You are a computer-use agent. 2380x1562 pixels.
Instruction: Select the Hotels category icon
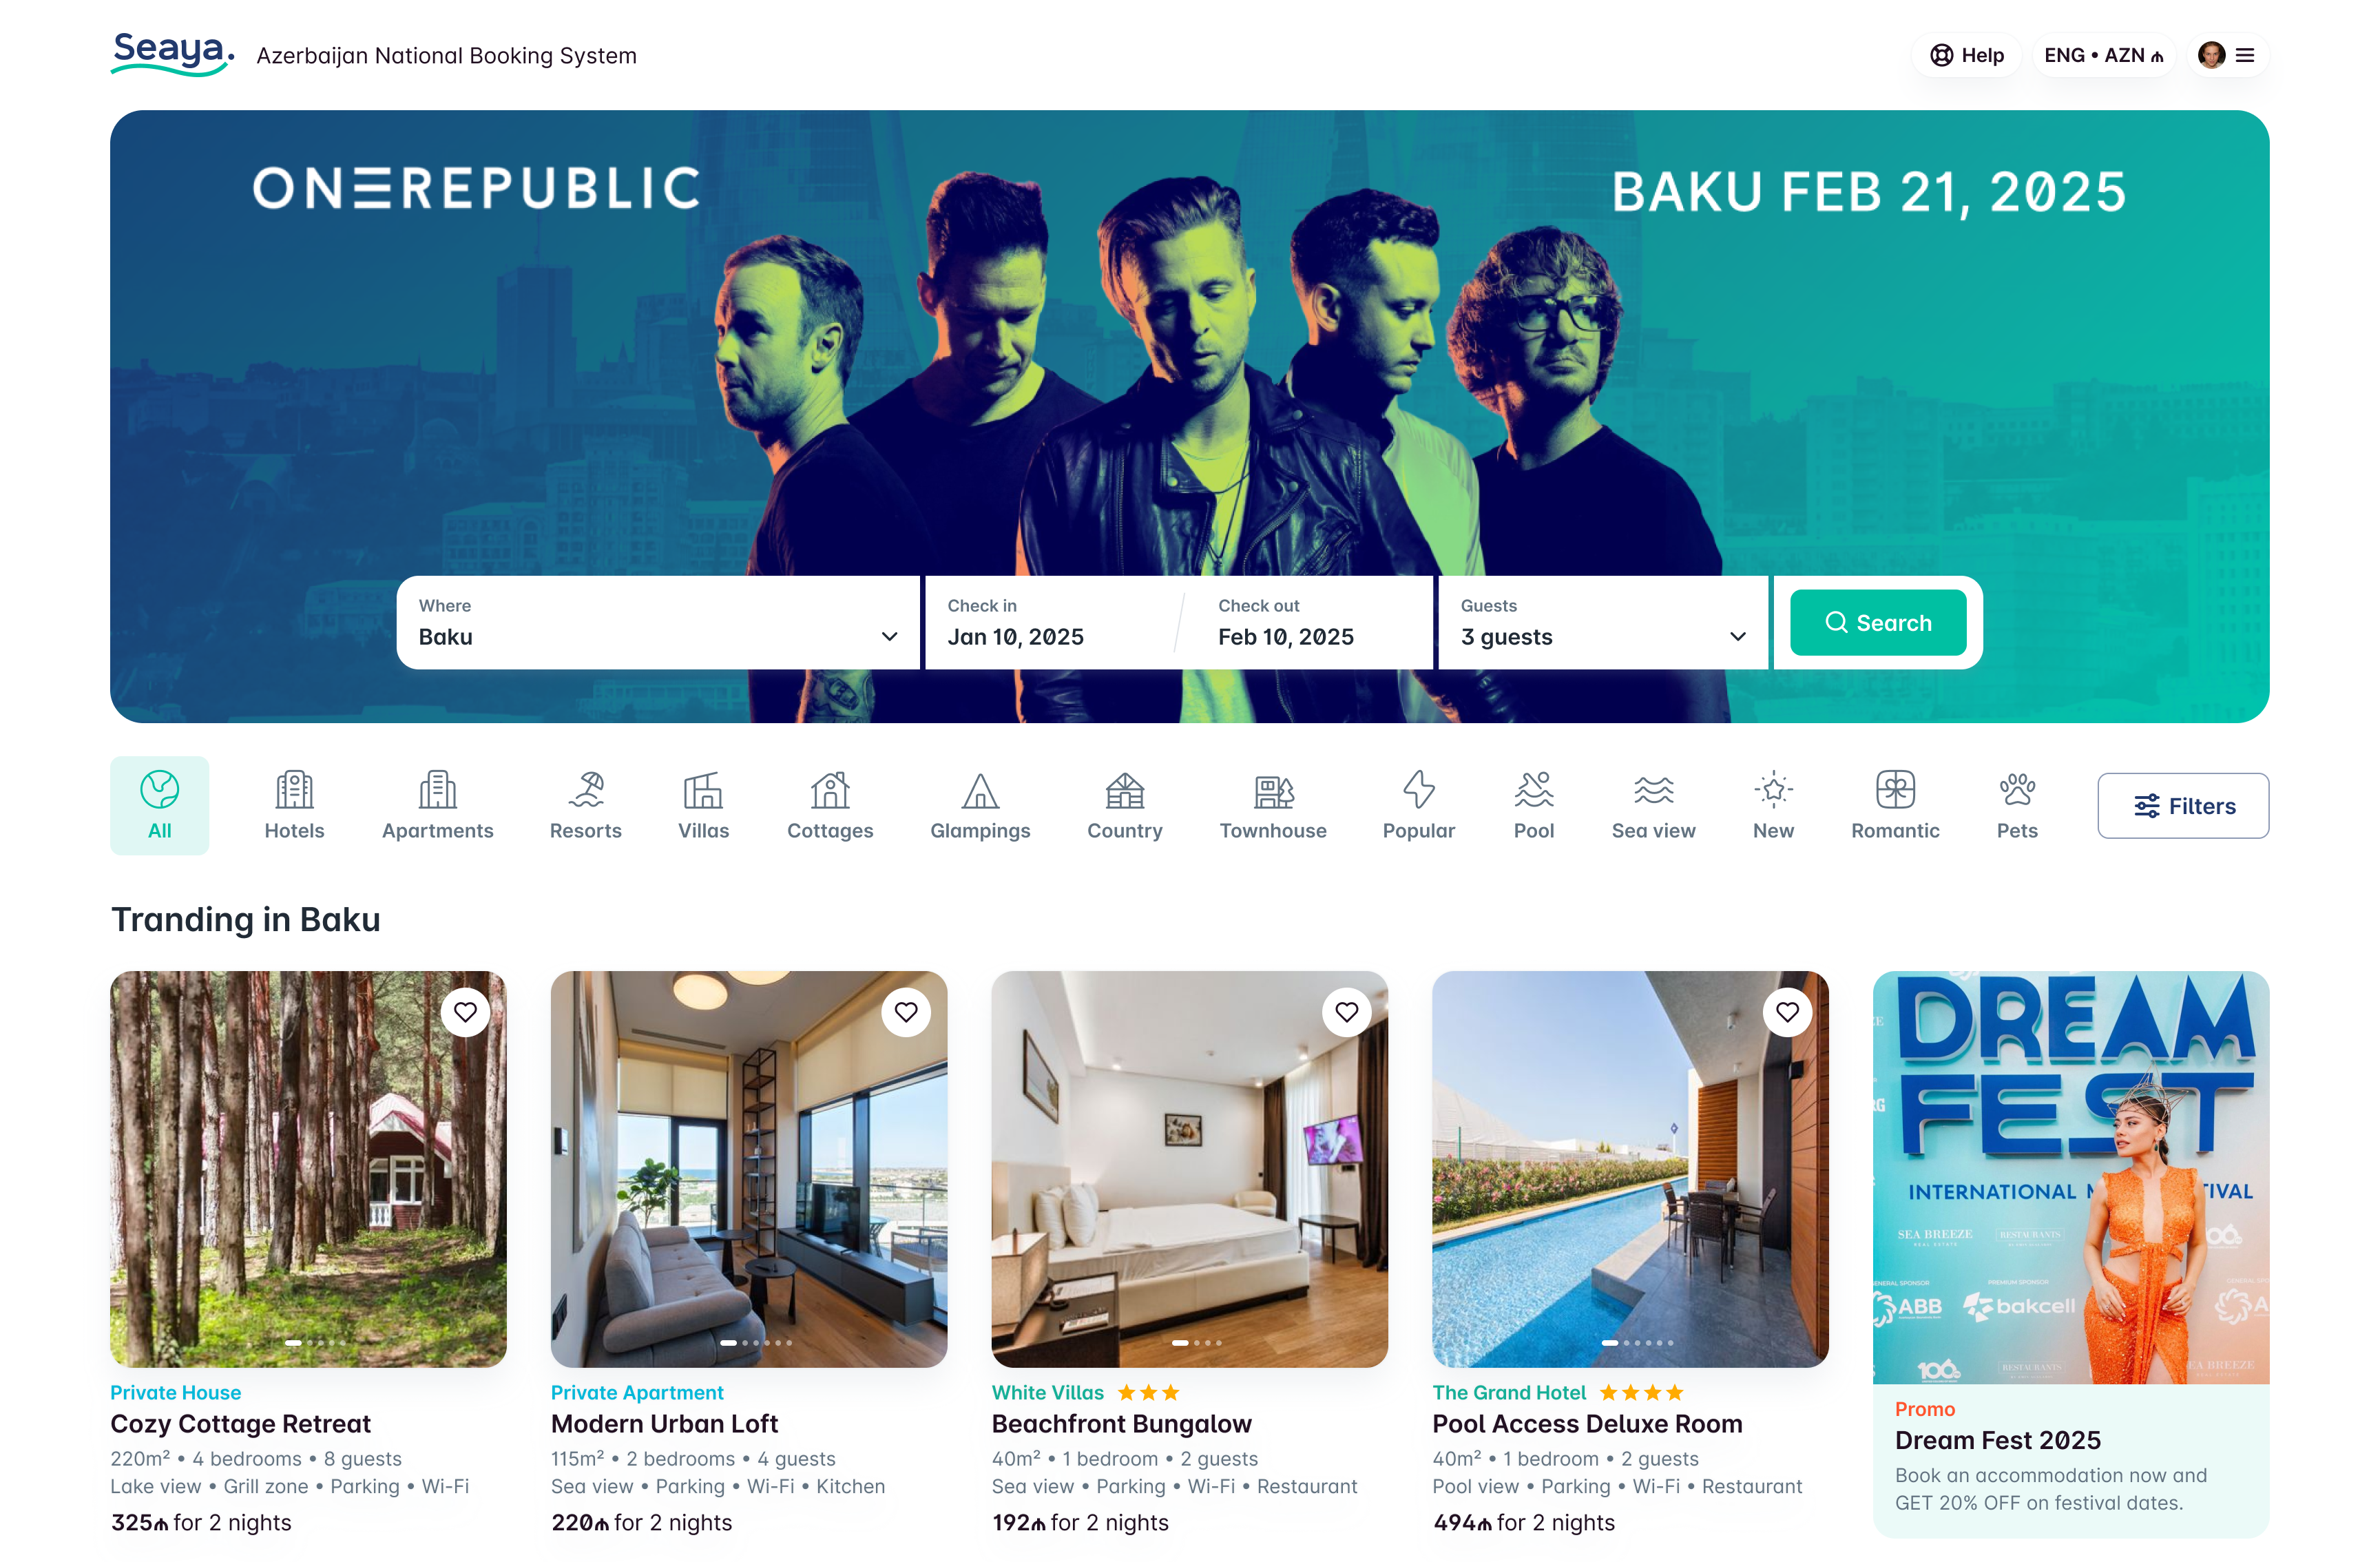click(x=294, y=790)
